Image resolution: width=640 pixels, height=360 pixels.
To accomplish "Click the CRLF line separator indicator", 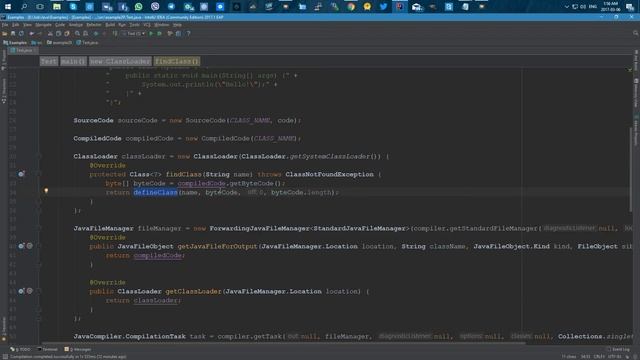I will 599,357.
